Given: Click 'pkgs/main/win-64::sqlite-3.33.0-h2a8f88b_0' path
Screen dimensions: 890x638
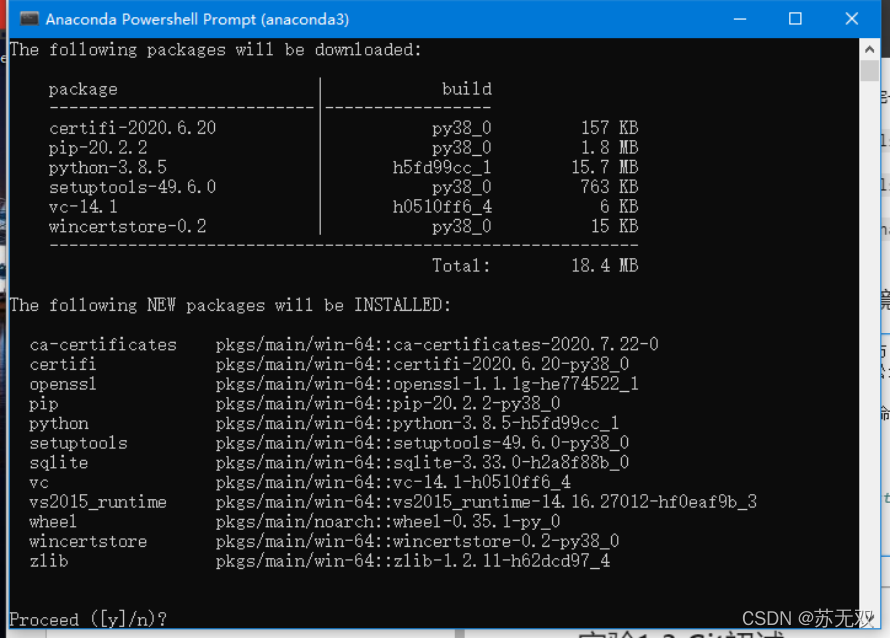Looking at the screenshot, I should coord(422,463).
